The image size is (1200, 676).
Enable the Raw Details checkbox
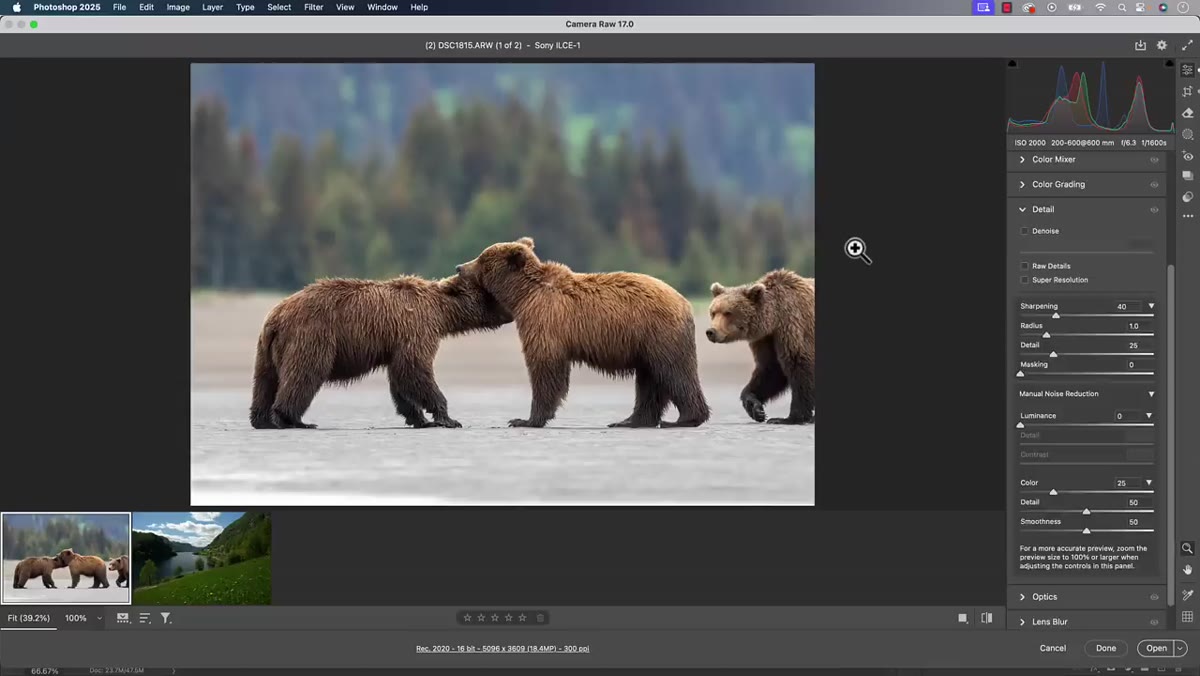point(1024,266)
